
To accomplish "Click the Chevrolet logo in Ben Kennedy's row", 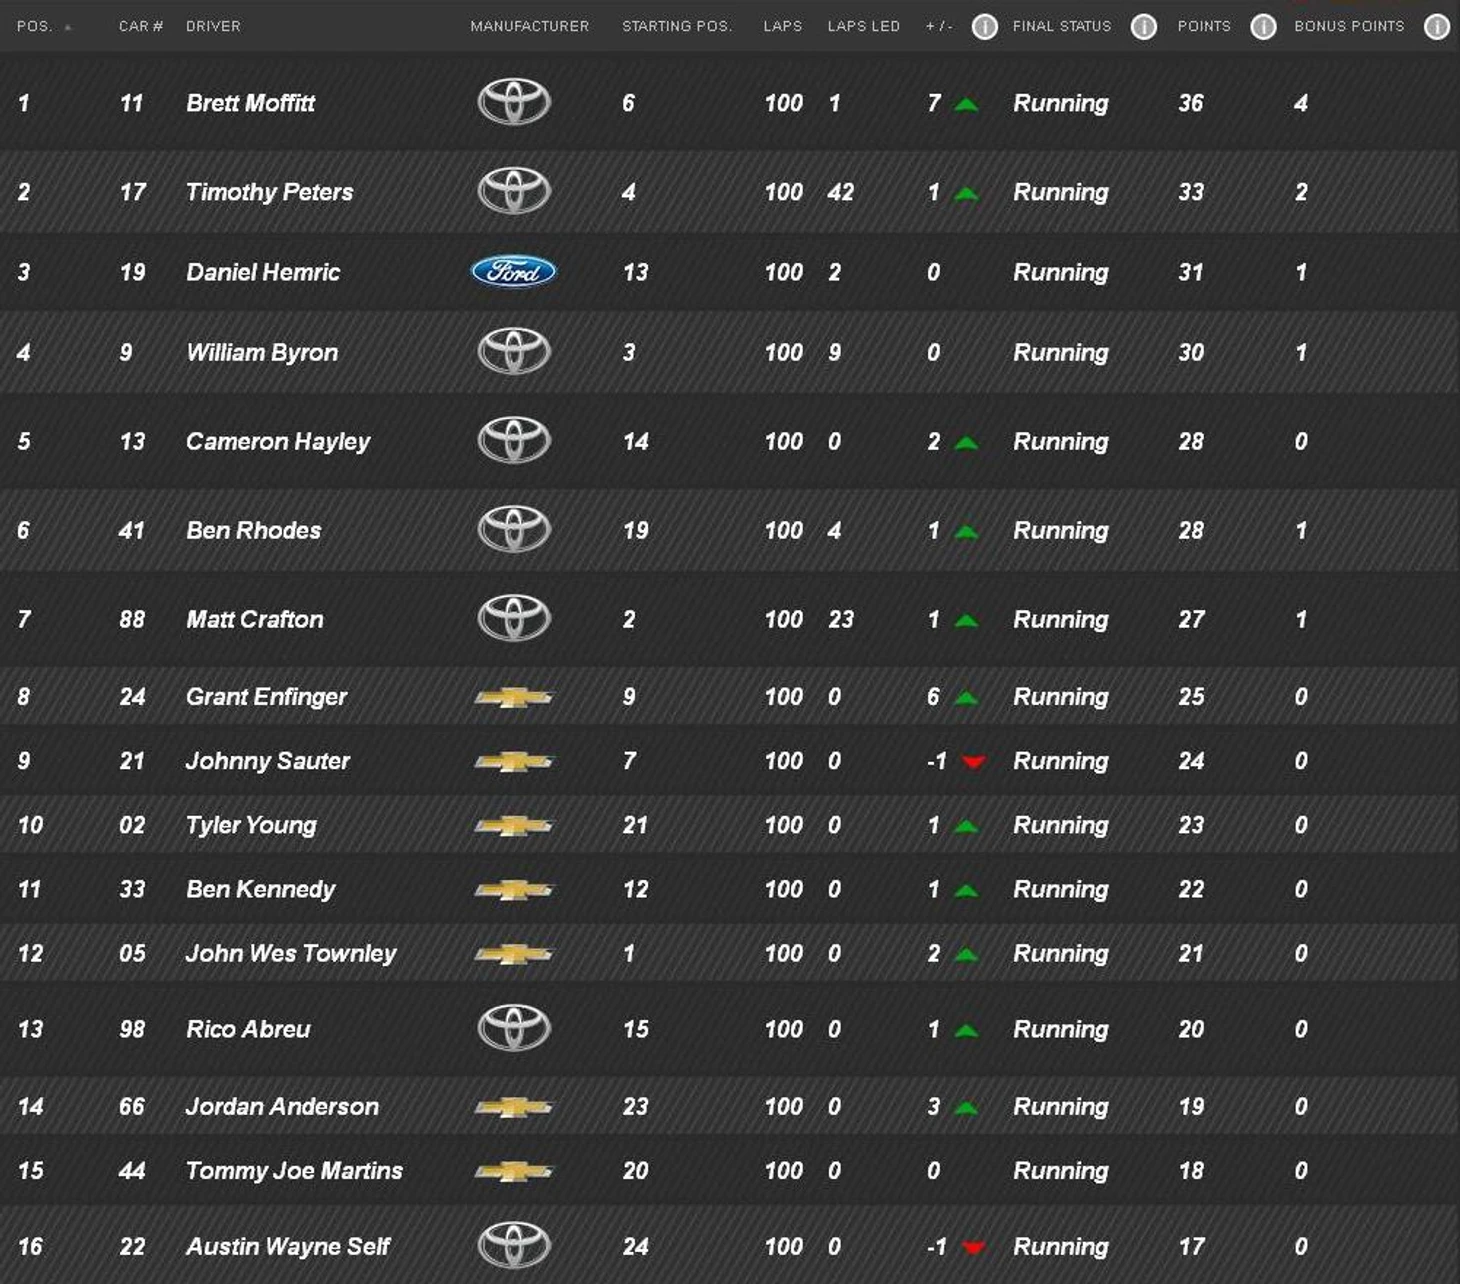I will pyautogui.click(x=514, y=890).
